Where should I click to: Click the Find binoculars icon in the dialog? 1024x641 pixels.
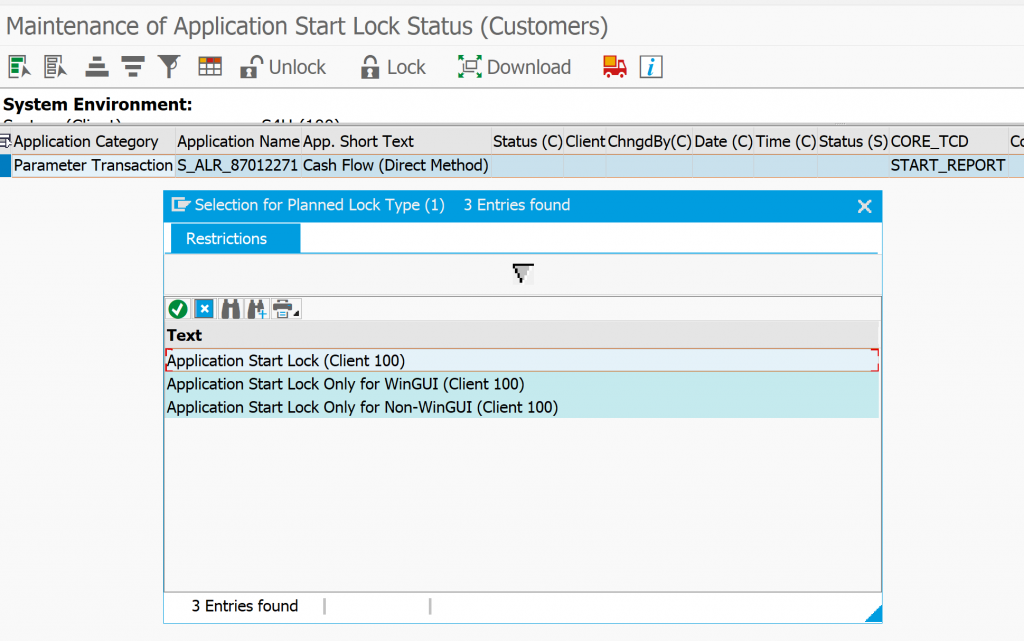[229, 309]
